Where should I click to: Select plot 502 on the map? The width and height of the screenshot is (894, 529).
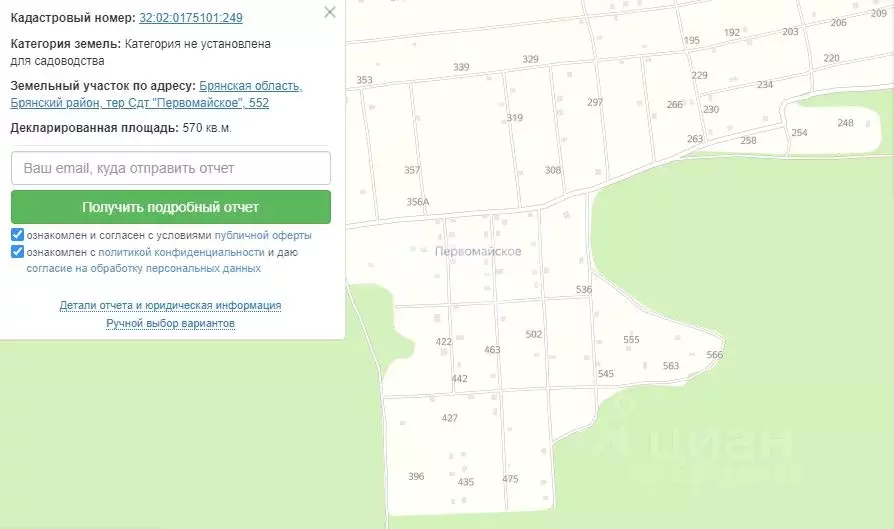(534, 334)
